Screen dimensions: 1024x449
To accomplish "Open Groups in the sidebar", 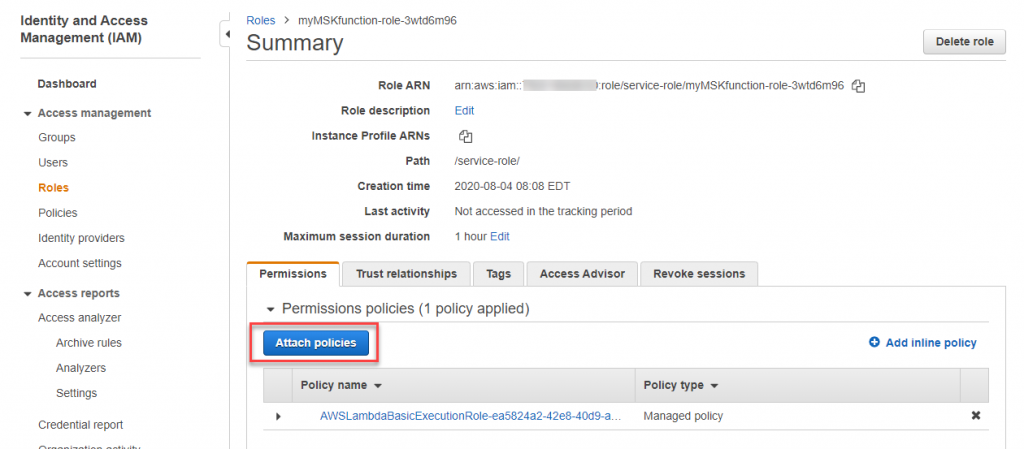I will coord(57,138).
